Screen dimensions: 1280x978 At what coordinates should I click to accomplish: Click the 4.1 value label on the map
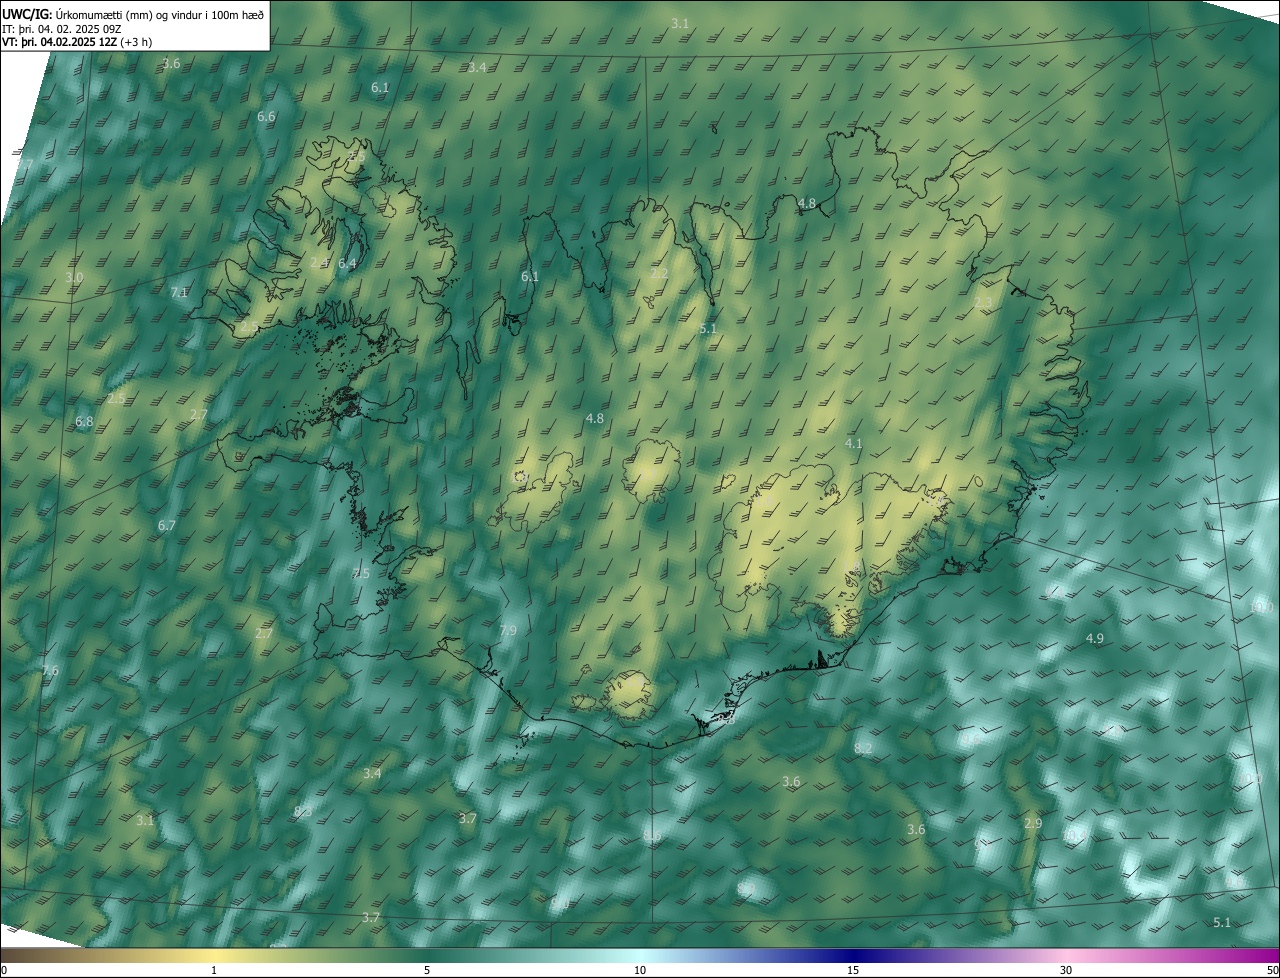pos(853,443)
